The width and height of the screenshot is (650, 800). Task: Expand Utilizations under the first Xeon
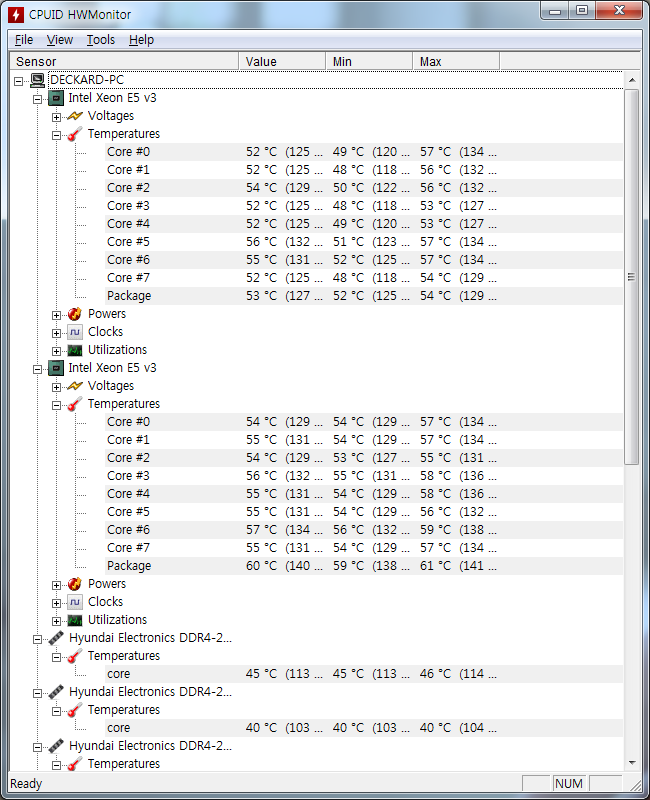(x=56, y=351)
